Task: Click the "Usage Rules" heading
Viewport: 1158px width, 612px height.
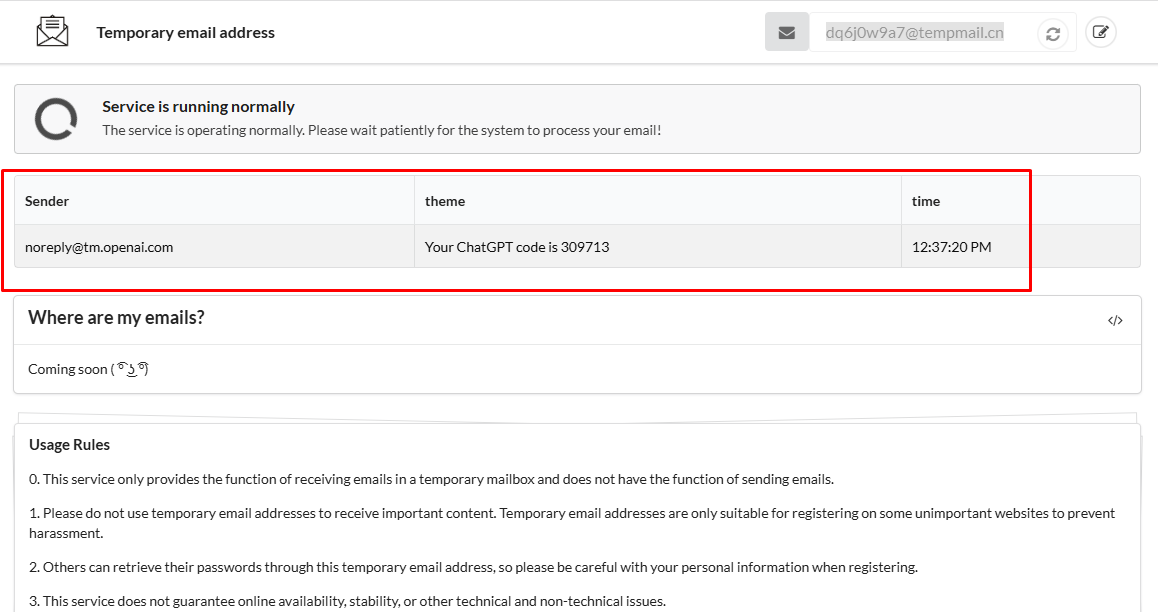Action: (69, 445)
